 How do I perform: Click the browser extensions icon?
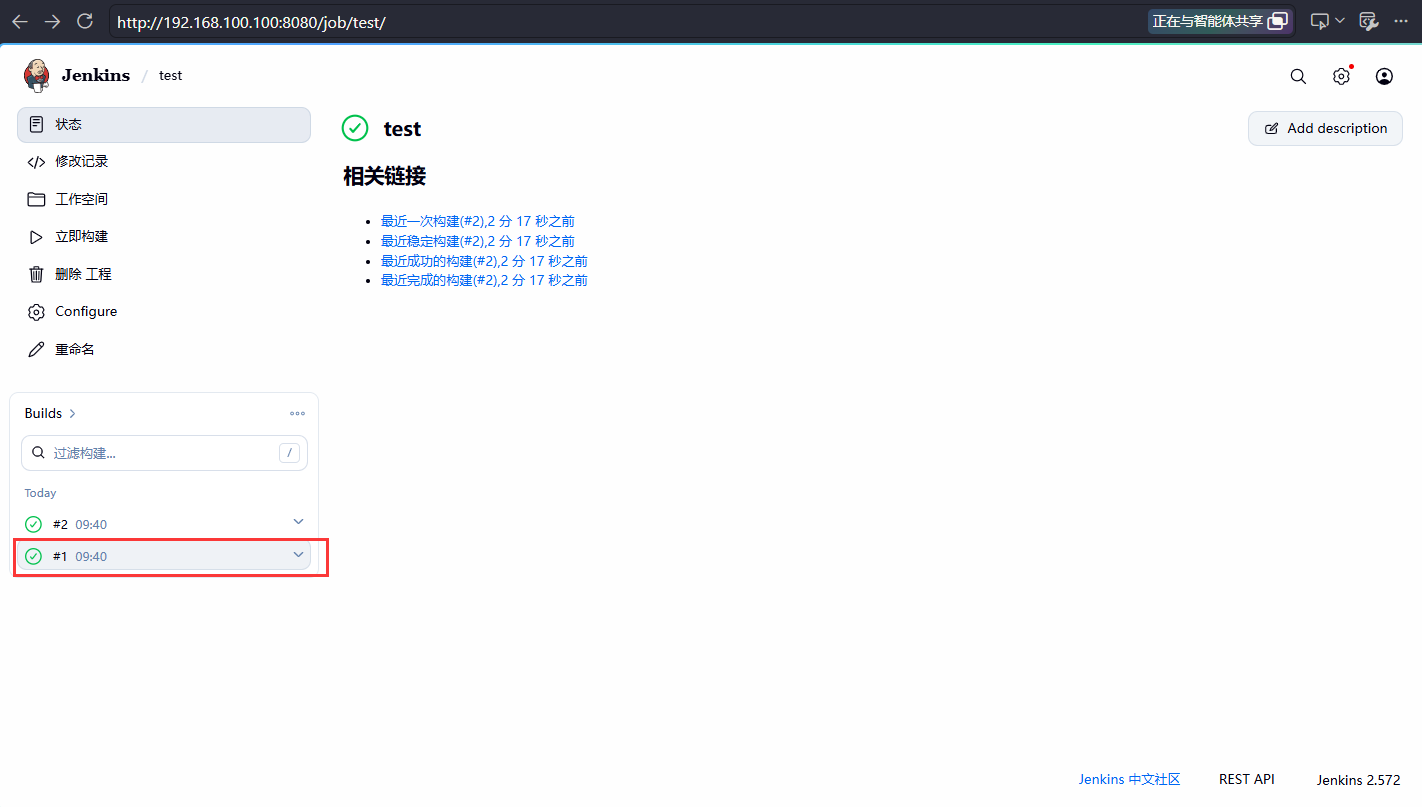[1369, 21]
